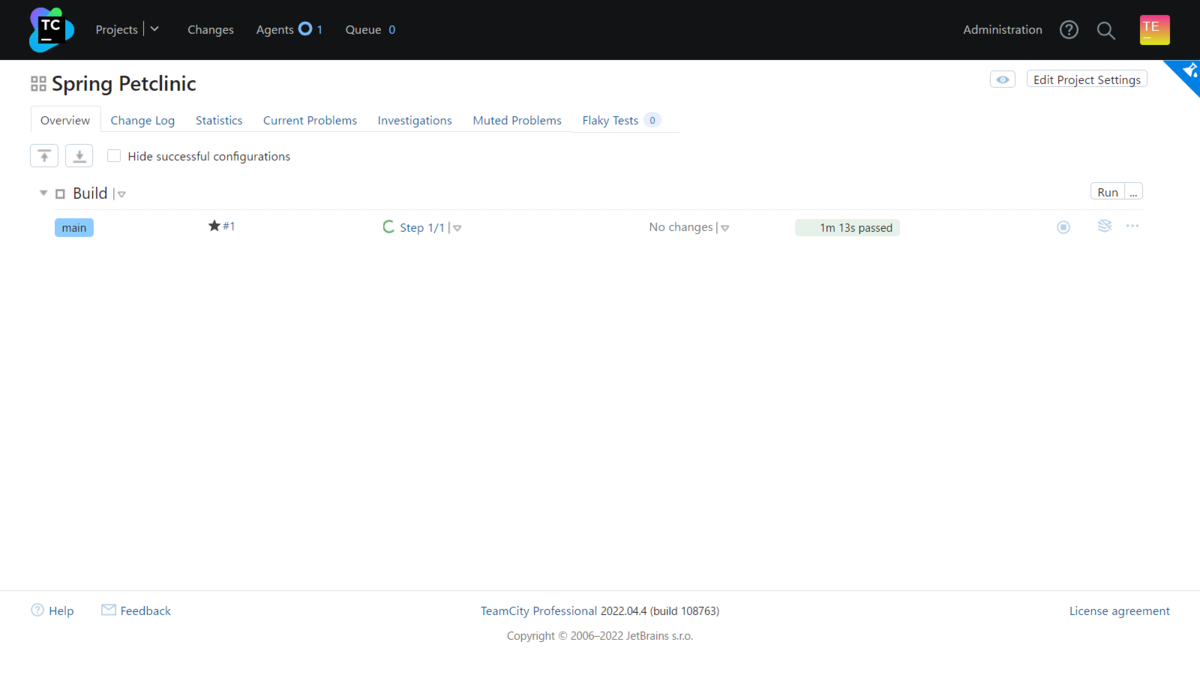The height and width of the screenshot is (675, 1200).
Task: Click the expand all configurations icon
Action: click(79, 156)
